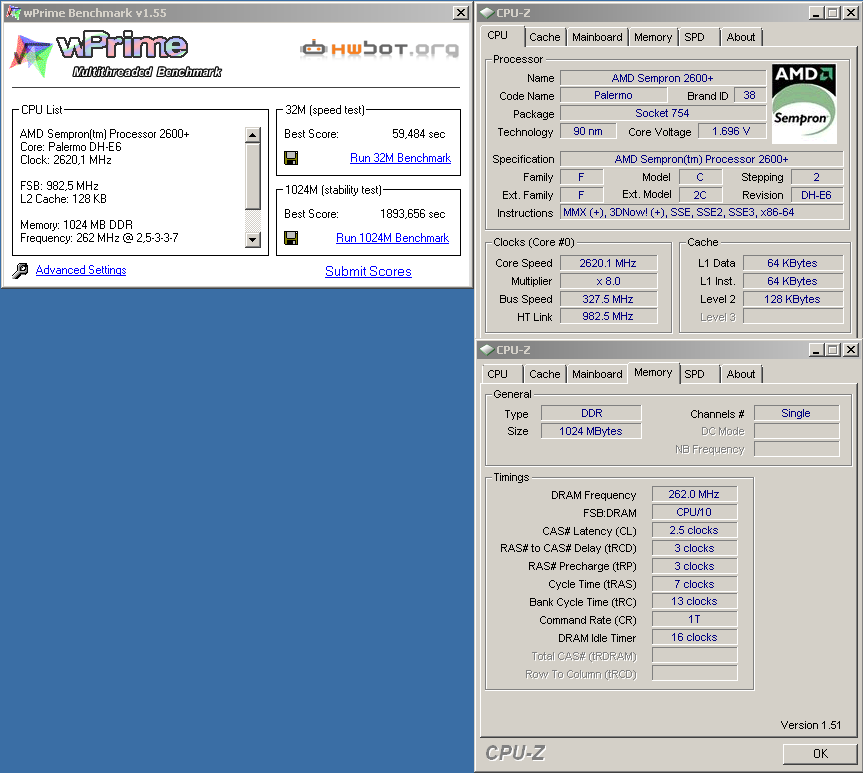Click Package field Socket 754

663,113
